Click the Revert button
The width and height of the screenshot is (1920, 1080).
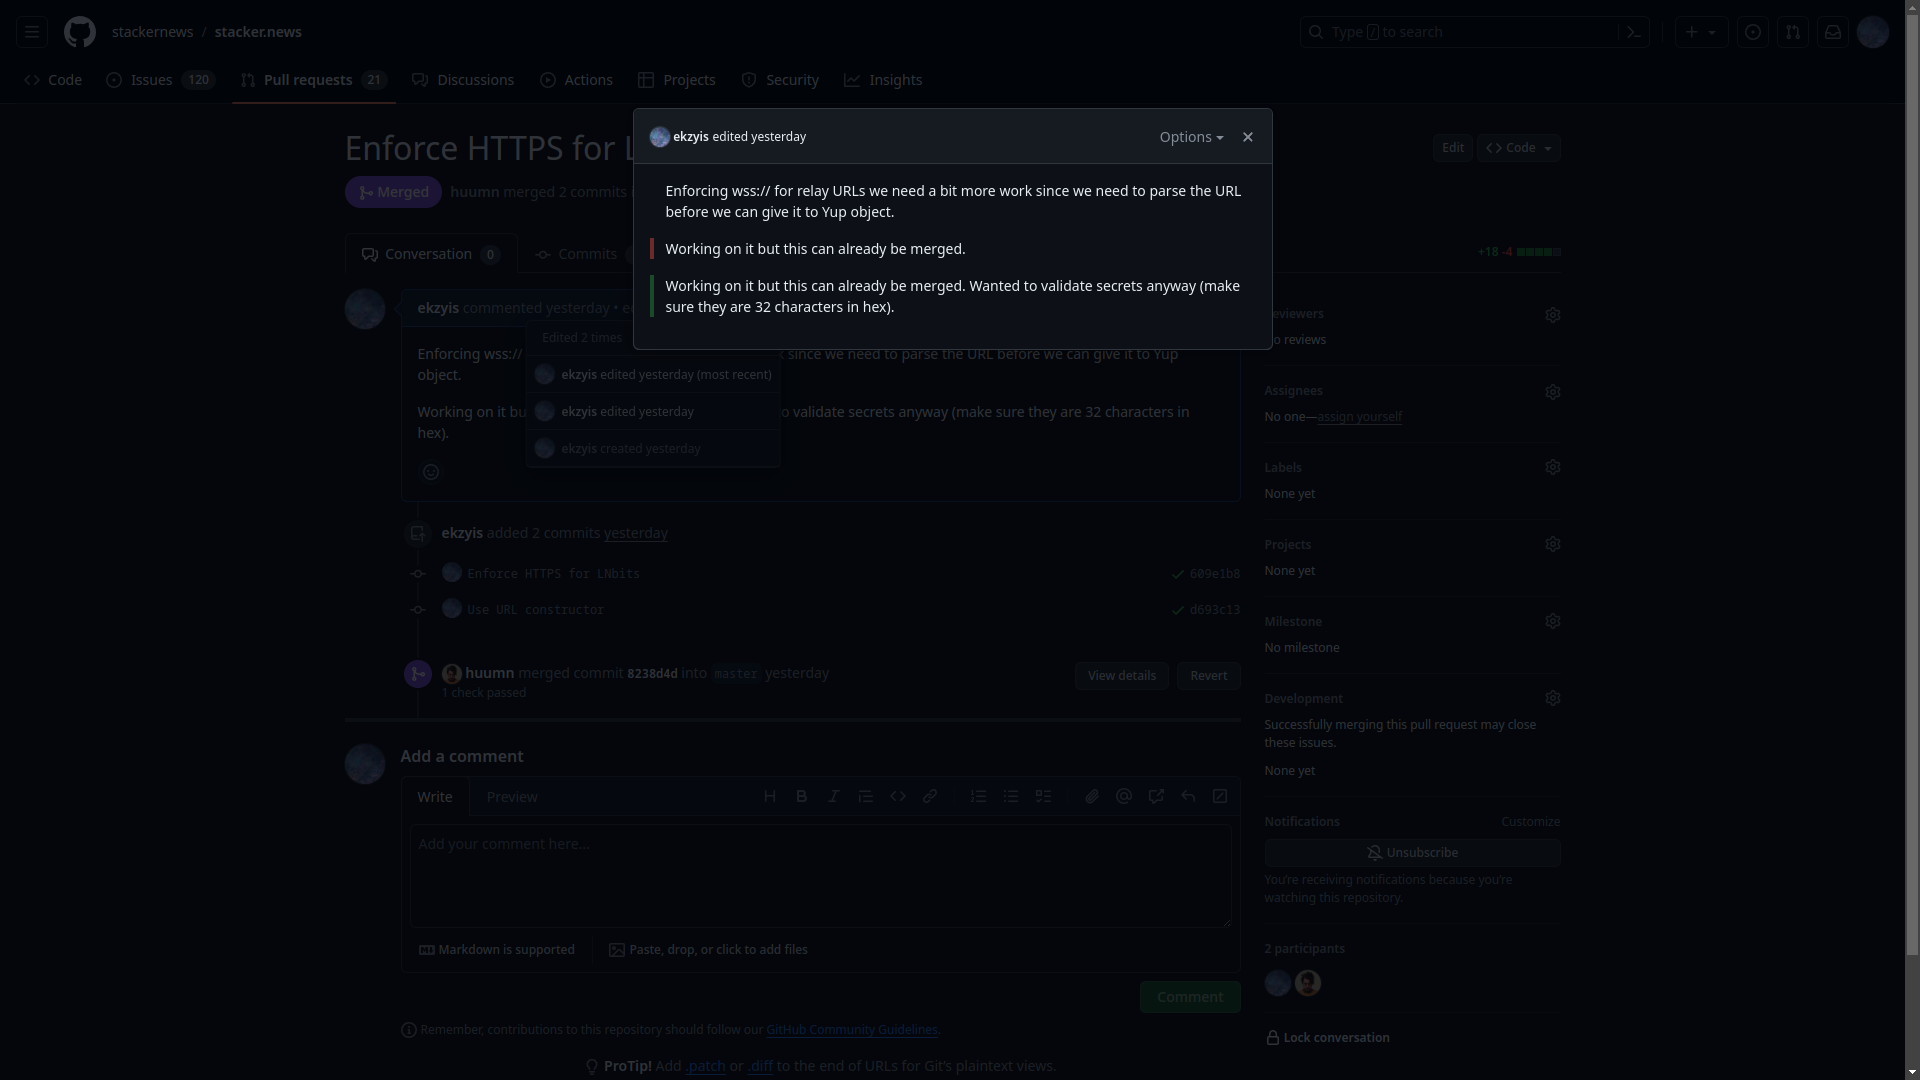coord(1208,675)
